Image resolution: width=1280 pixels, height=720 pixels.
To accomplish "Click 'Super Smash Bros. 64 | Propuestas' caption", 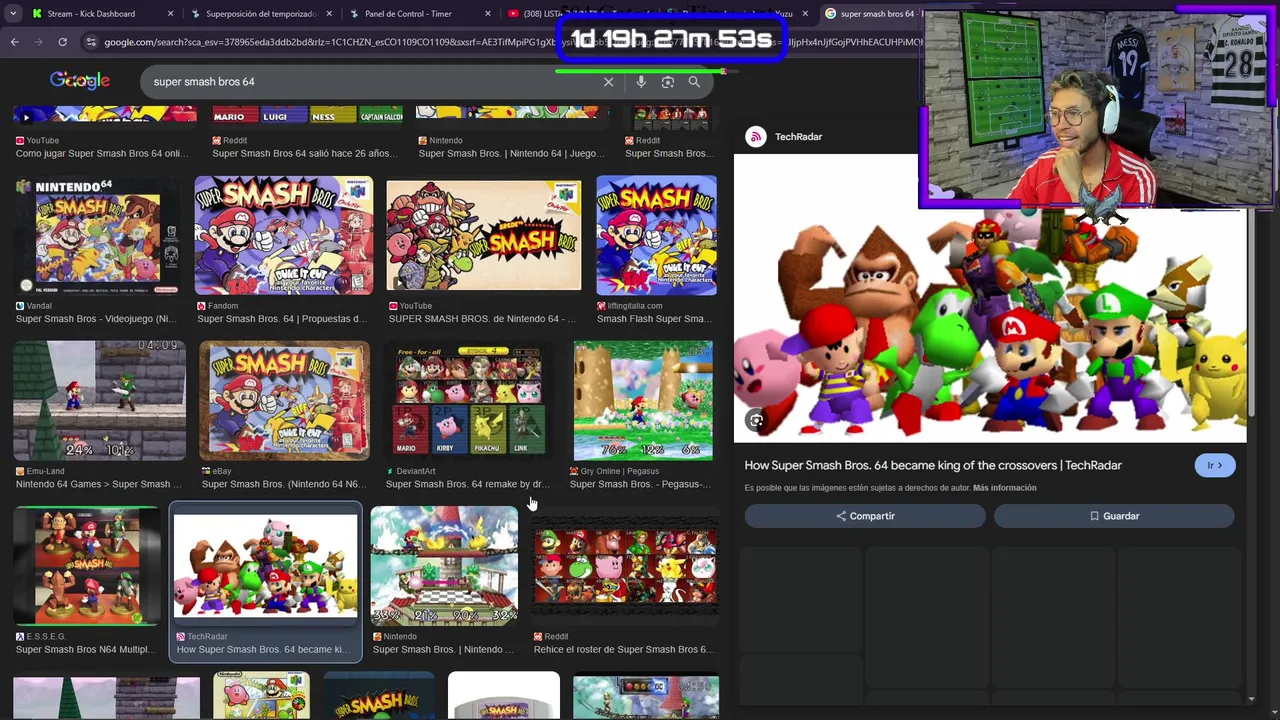I will (282, 319).
